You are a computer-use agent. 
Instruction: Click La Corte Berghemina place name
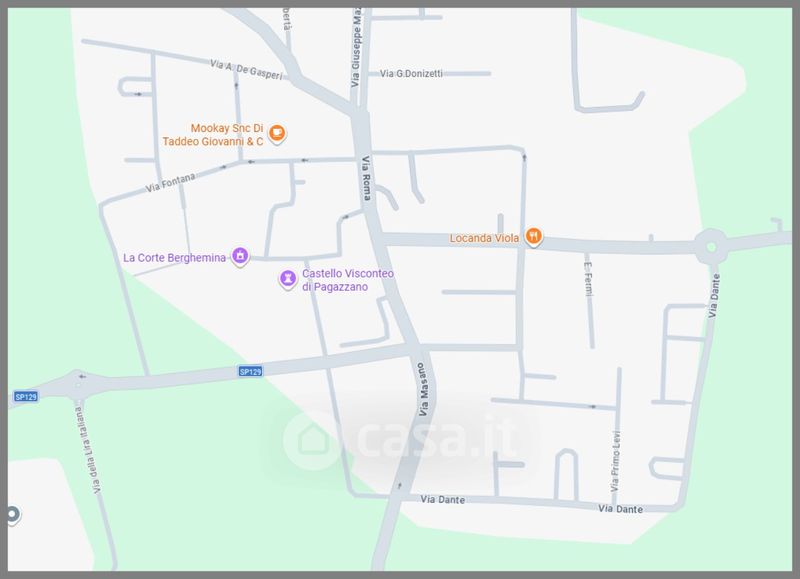click(174, 258)
